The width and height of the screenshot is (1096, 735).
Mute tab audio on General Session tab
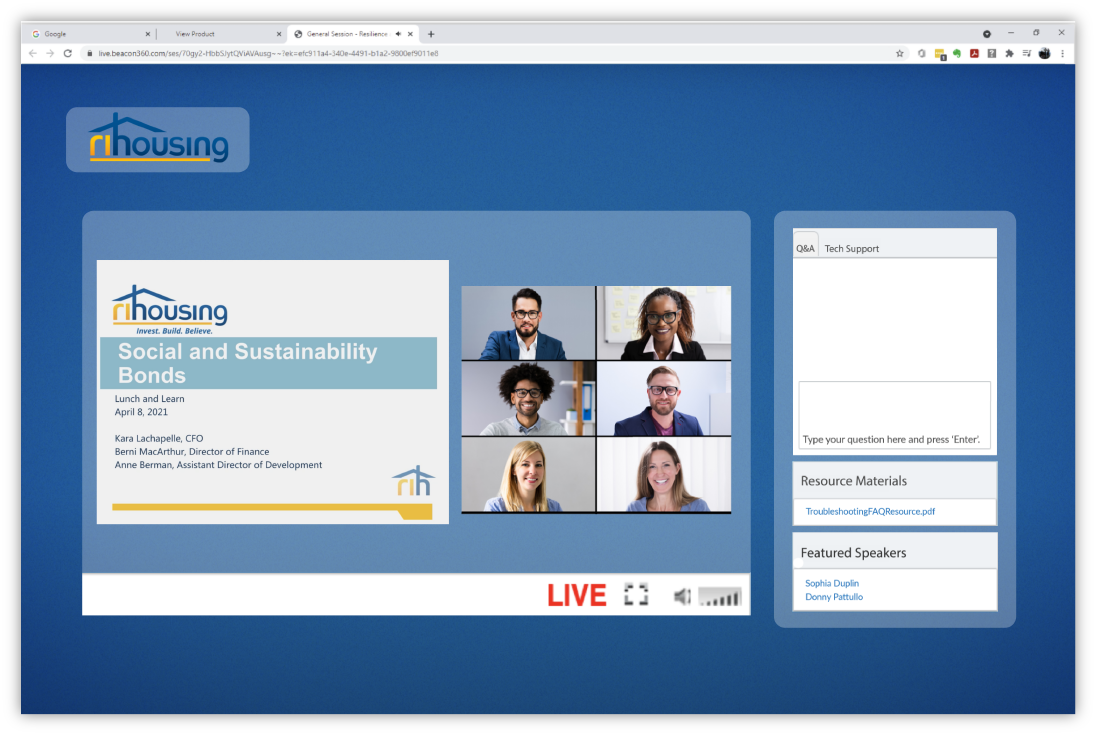pyautogui.click(x=399, y=34)
